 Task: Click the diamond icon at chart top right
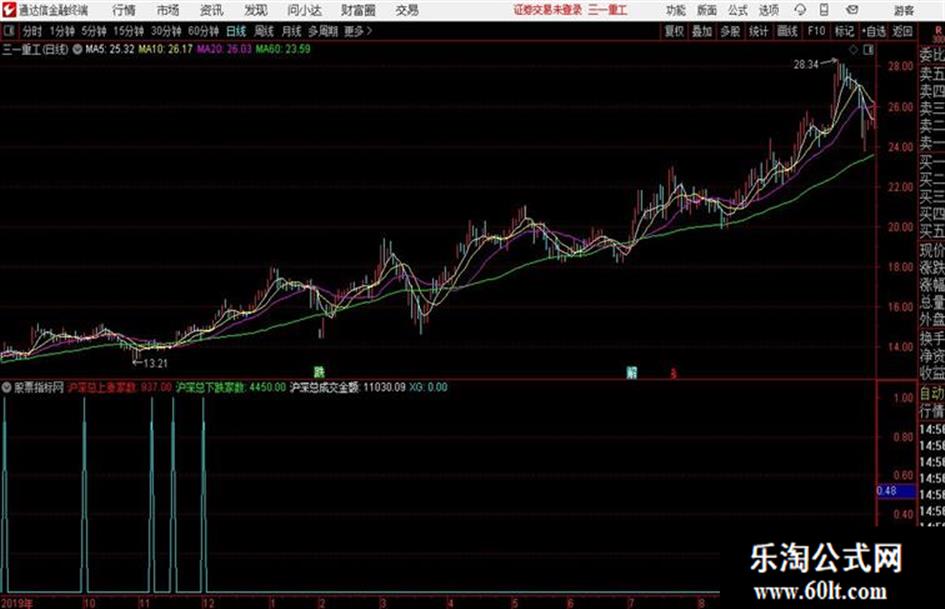[853, 49]
